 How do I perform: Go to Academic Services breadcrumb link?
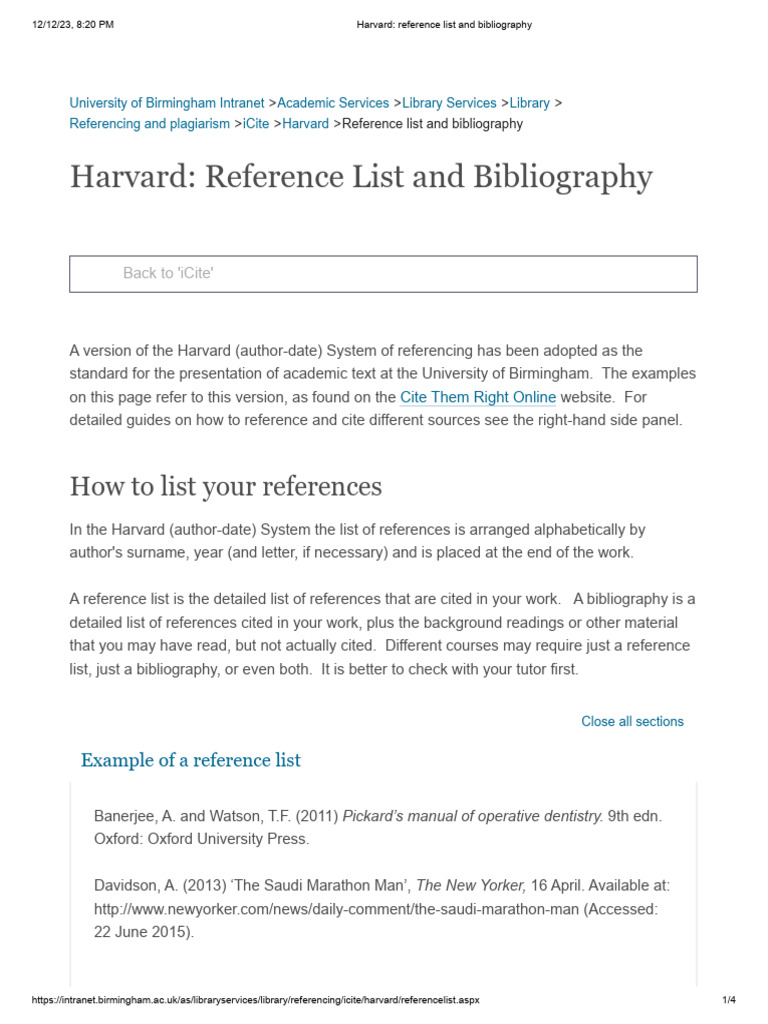click(x=333, y=103)
